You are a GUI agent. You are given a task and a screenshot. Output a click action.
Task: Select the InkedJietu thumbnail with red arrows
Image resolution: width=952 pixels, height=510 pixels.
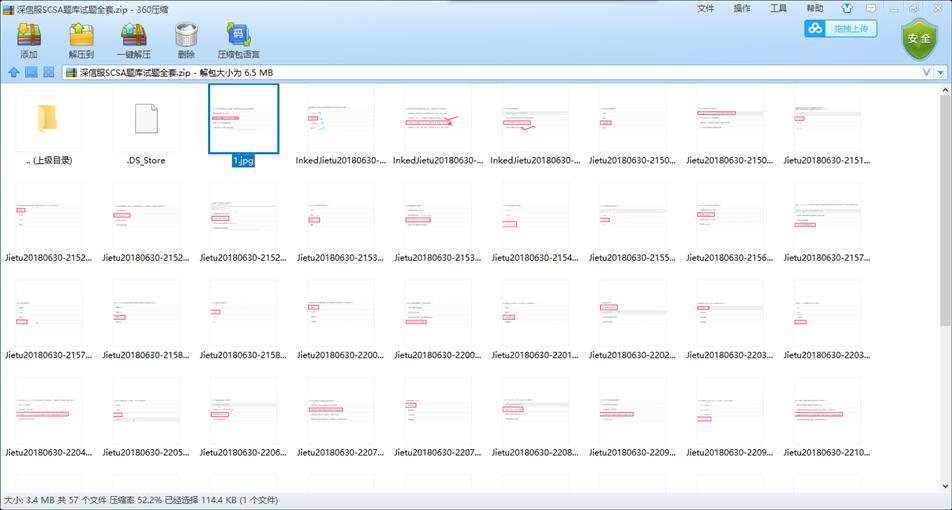click(438, 126)
